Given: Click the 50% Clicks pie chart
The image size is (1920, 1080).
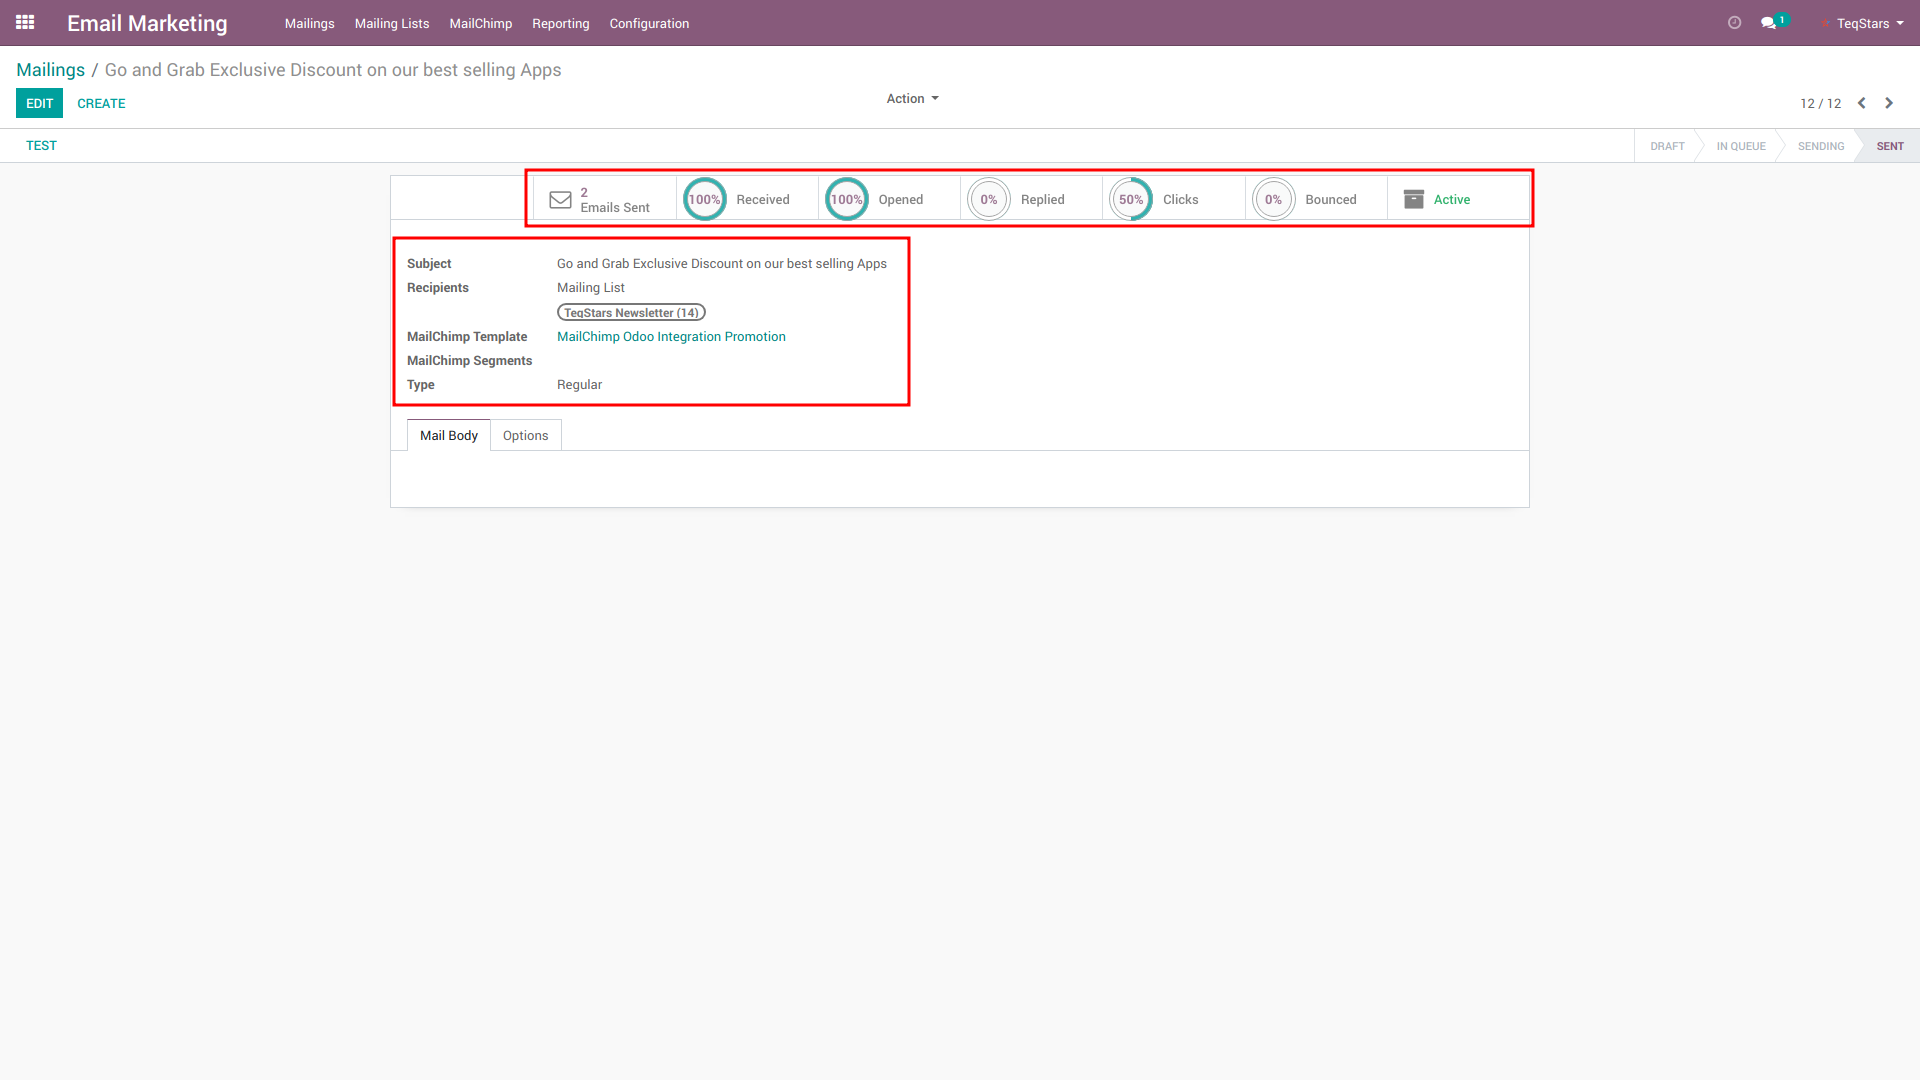Looking at the screenshot, I should tap(1130, 200).
